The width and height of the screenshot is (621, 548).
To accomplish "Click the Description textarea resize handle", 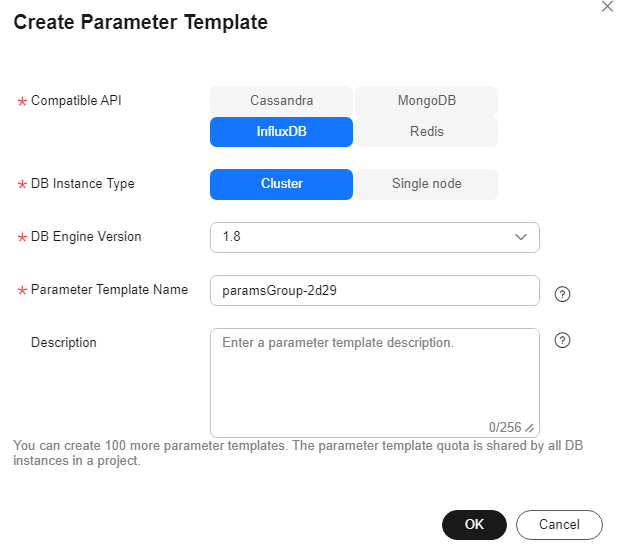I will click(x=530, y=428).
